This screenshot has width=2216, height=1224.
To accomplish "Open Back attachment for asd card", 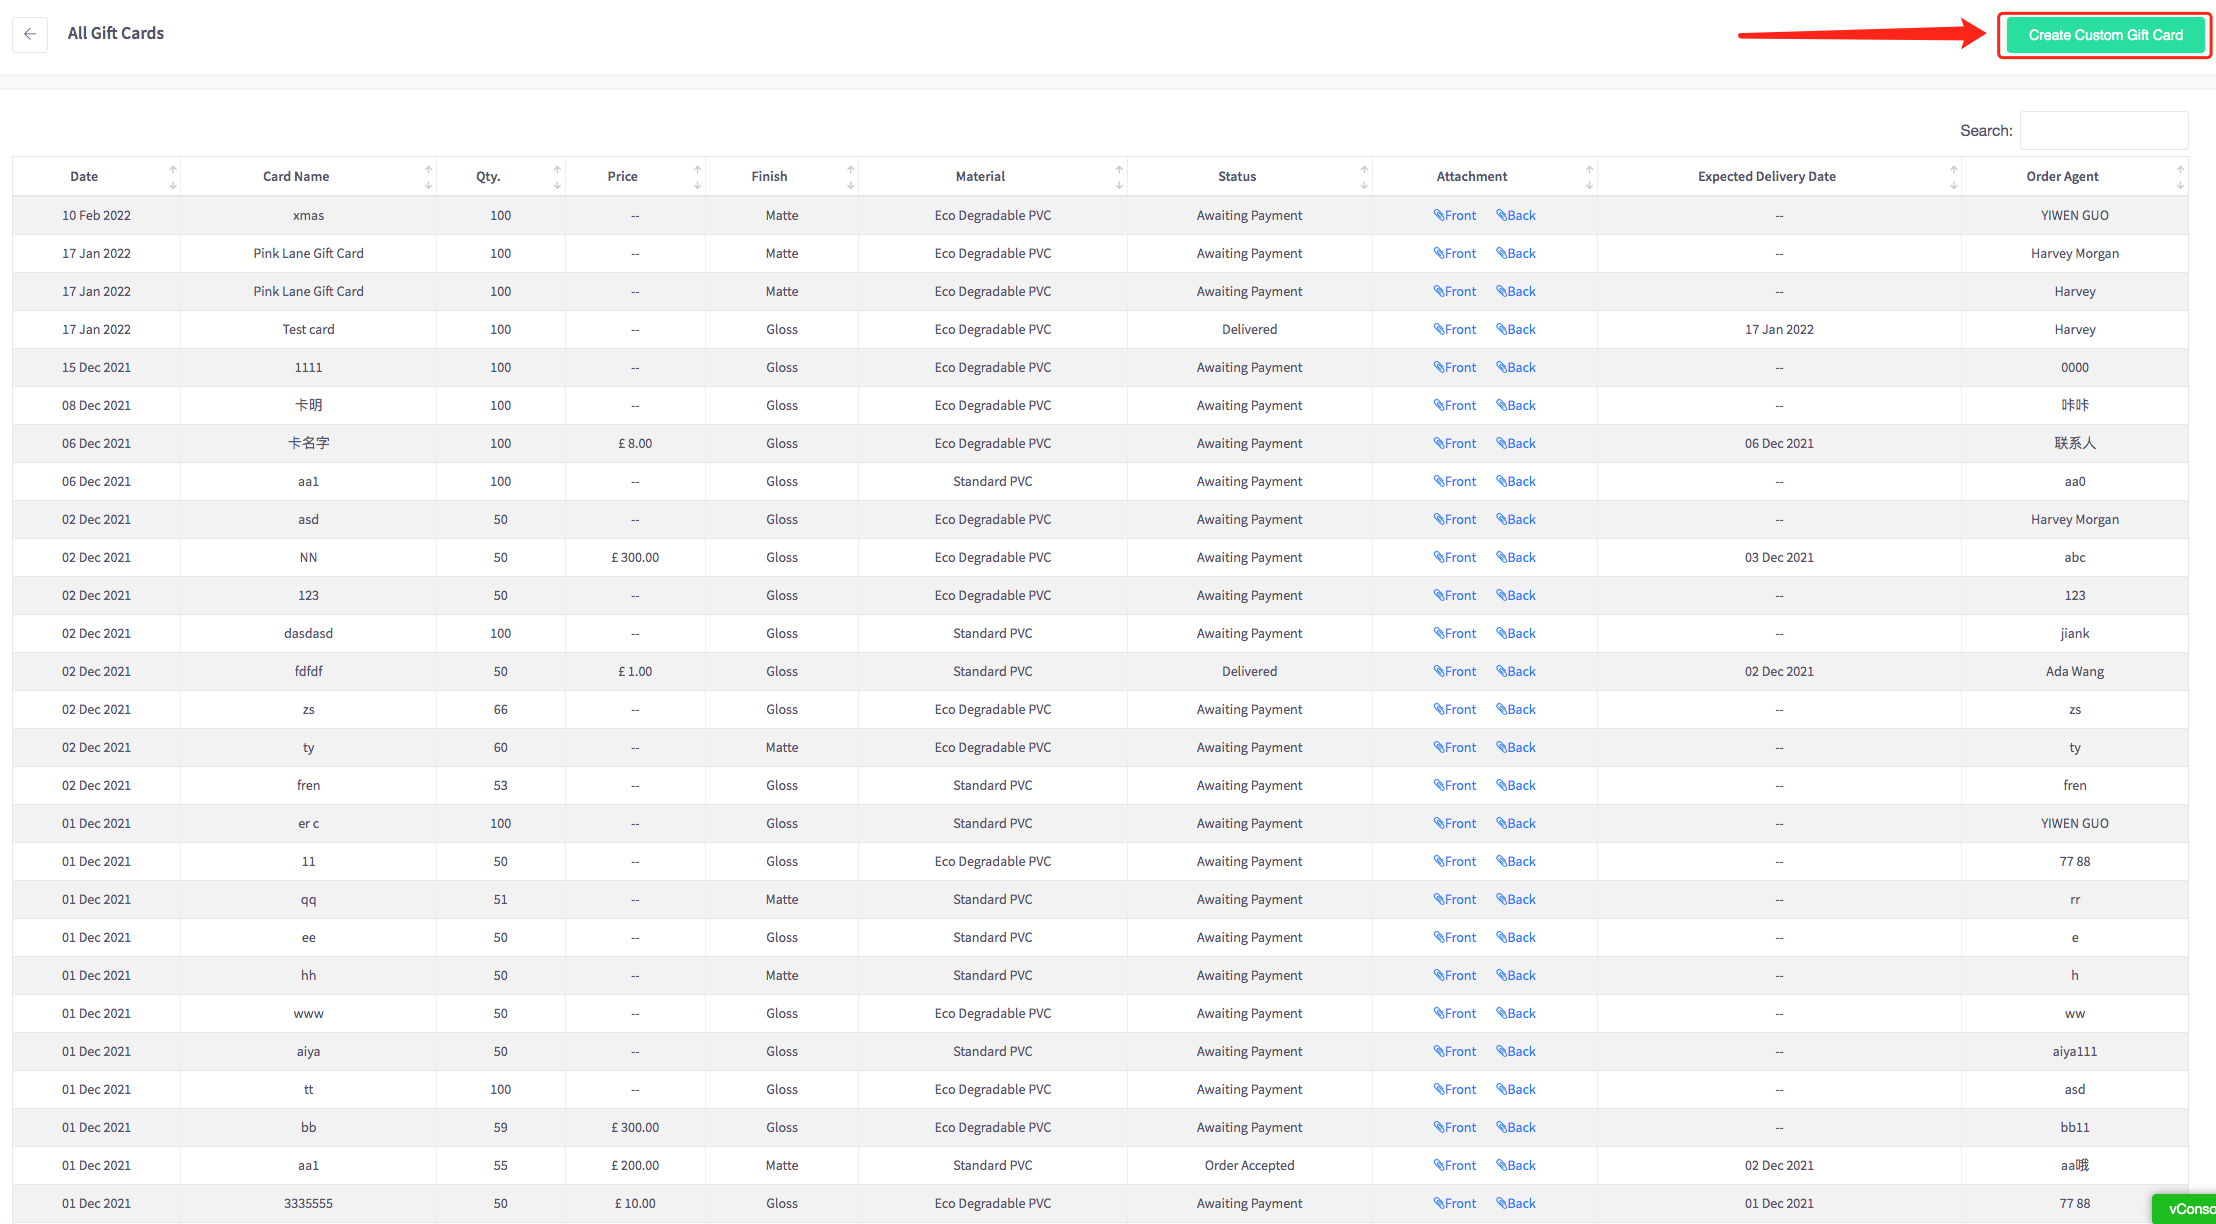I will pos(1516,520).
